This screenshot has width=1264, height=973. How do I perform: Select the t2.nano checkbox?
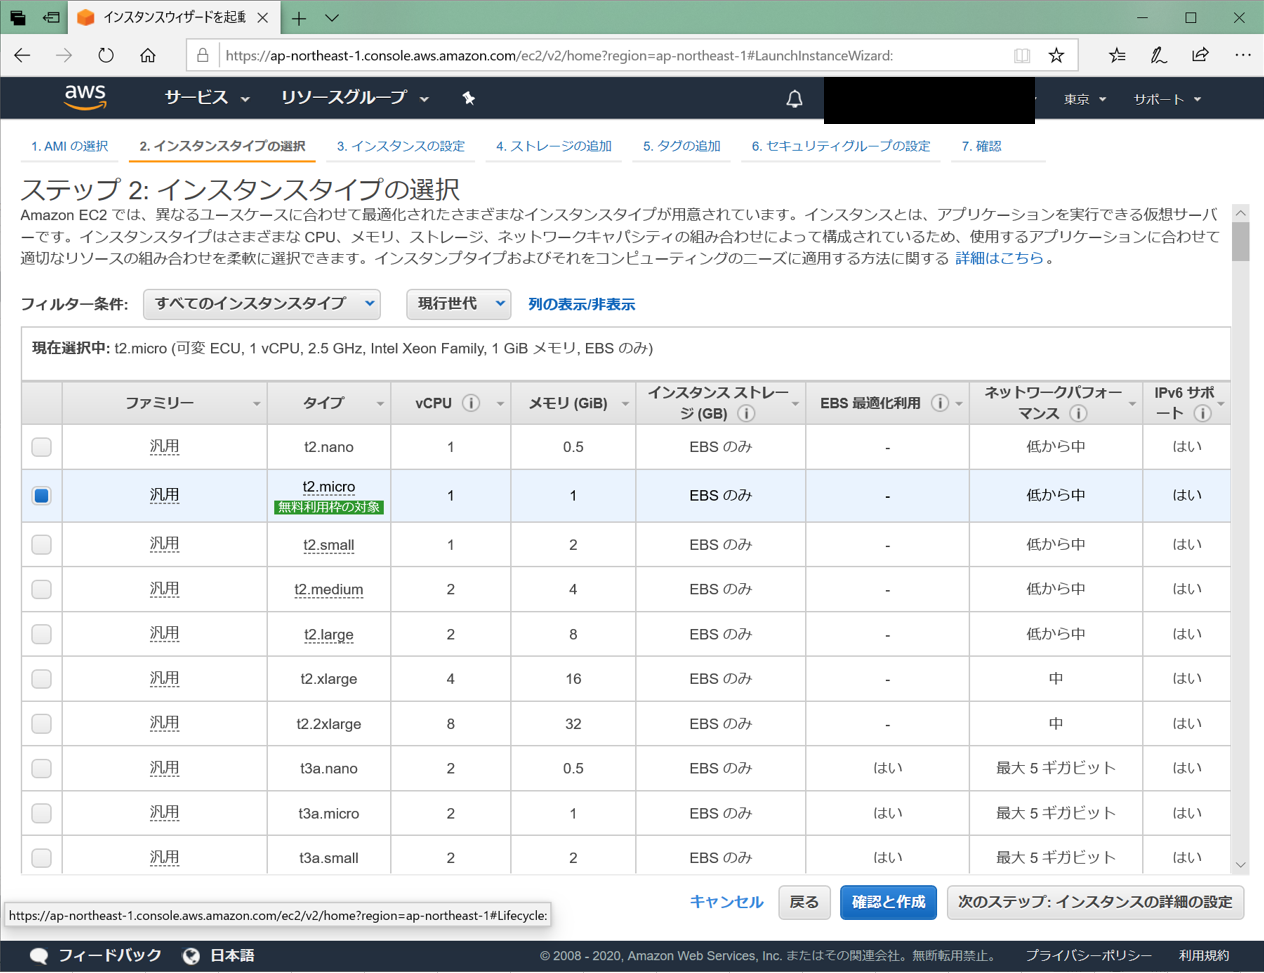41,447
